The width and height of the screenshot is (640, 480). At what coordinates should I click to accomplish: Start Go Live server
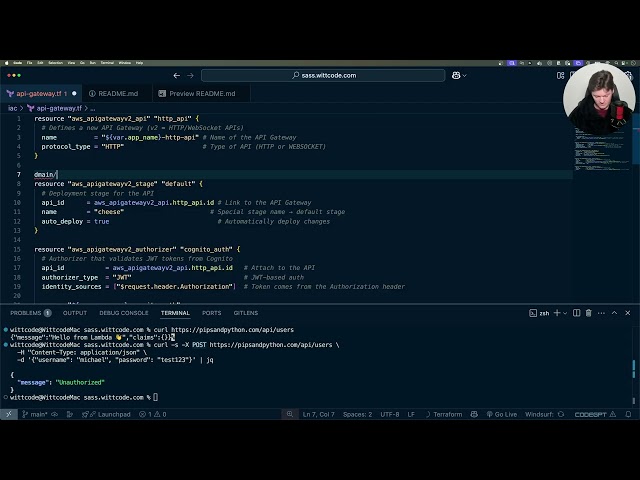coord(502,414)
